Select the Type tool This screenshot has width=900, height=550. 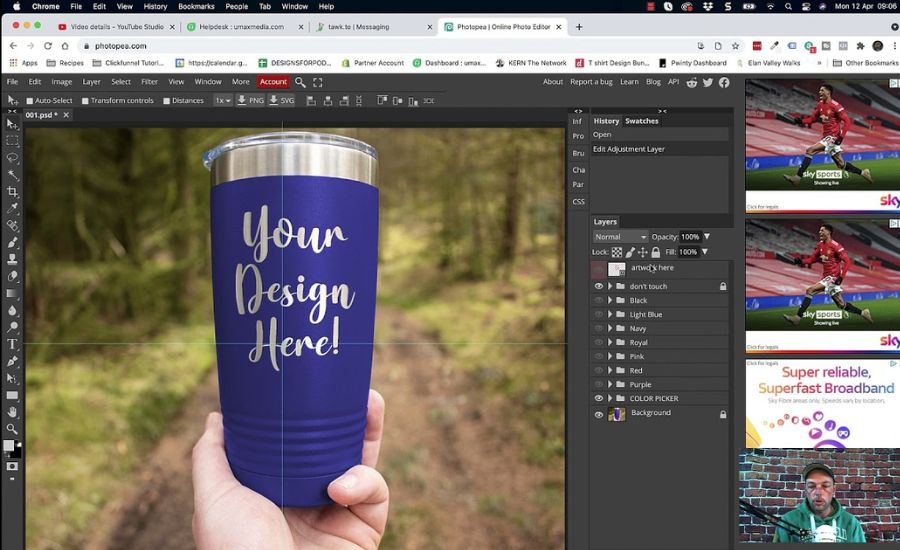pos(12,344)
